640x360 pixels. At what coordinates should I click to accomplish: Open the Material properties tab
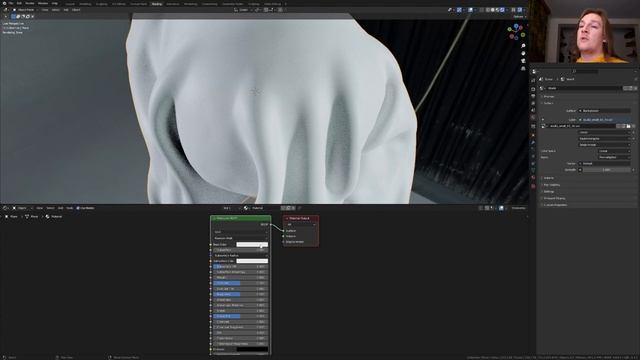[533, 178]
